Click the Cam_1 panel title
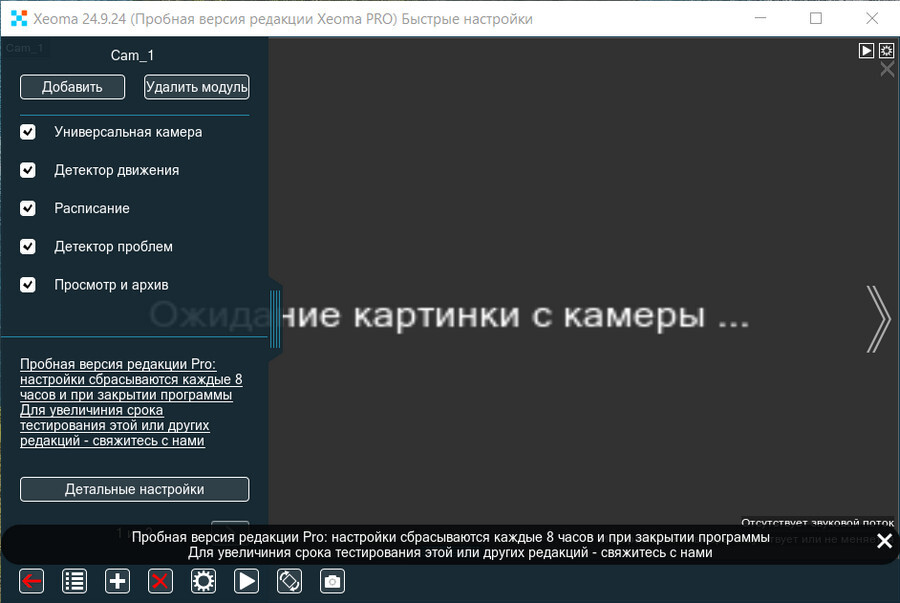The width and height of the screenshot is (900, 603). (x=132, y=56)
